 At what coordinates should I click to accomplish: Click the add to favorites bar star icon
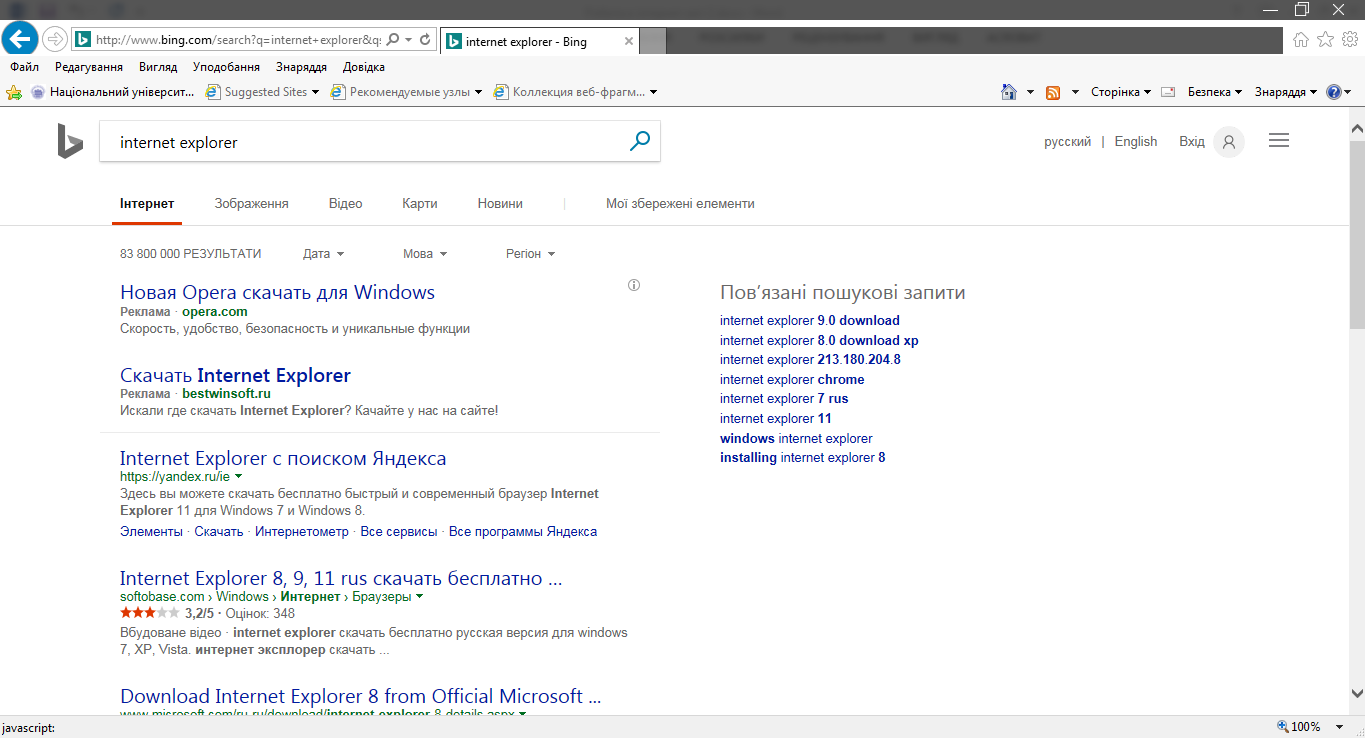point(14,92)
